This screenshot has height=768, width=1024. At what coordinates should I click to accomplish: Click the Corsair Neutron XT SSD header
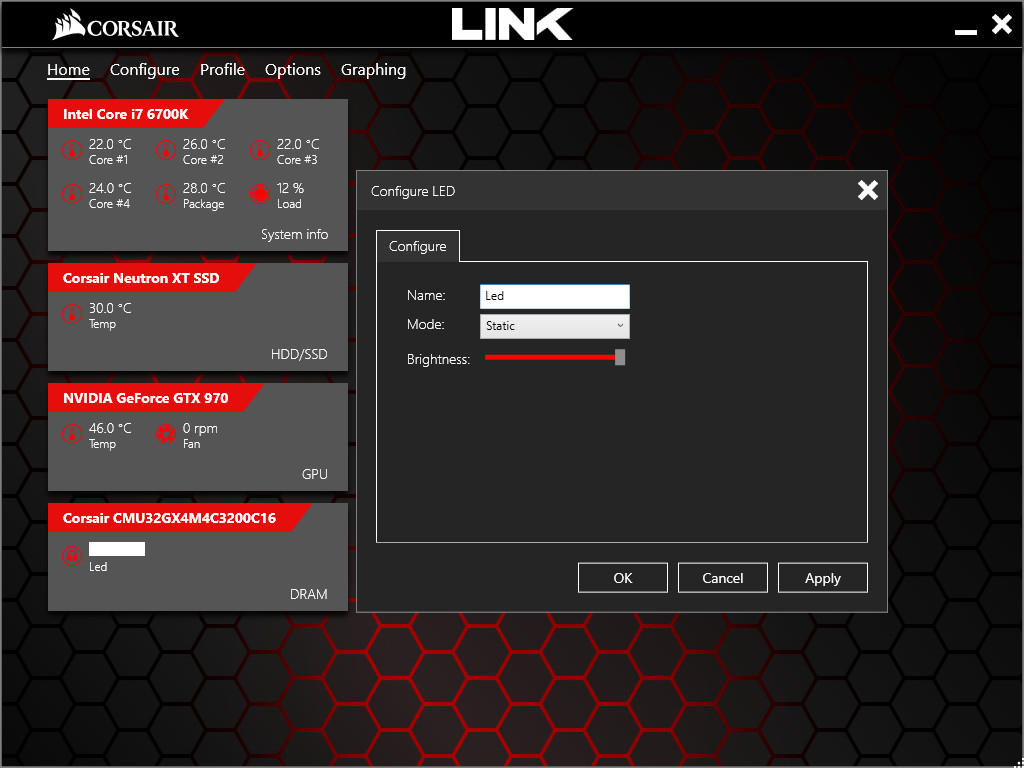tap(141, 279)
